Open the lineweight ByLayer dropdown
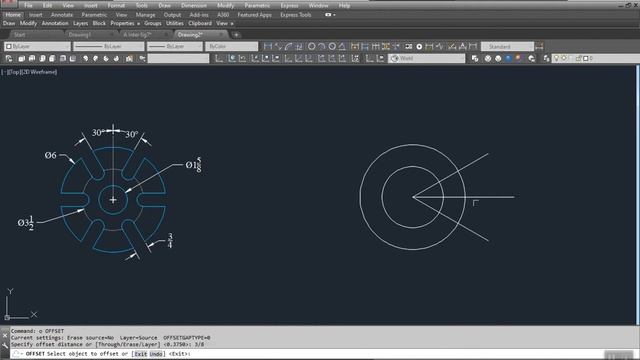 click(x=175, y=47)
